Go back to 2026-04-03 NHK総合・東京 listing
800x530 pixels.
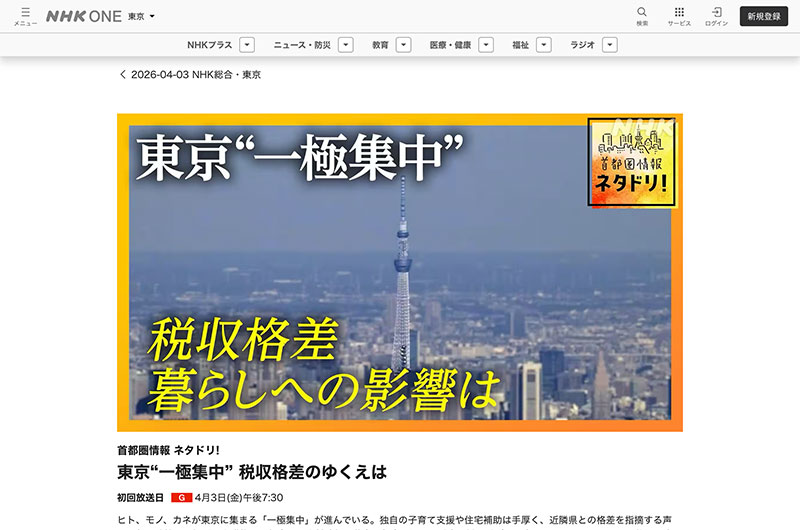click(190, 74)
